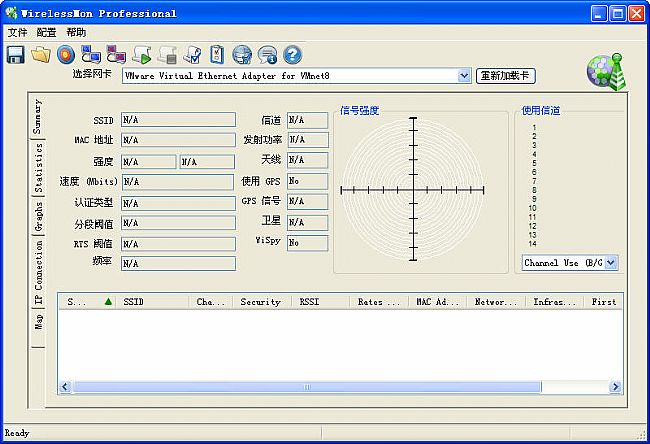Click the 天线 value field
The height and width of the screenshot is (444, 650).
click(x=308, y=160)
